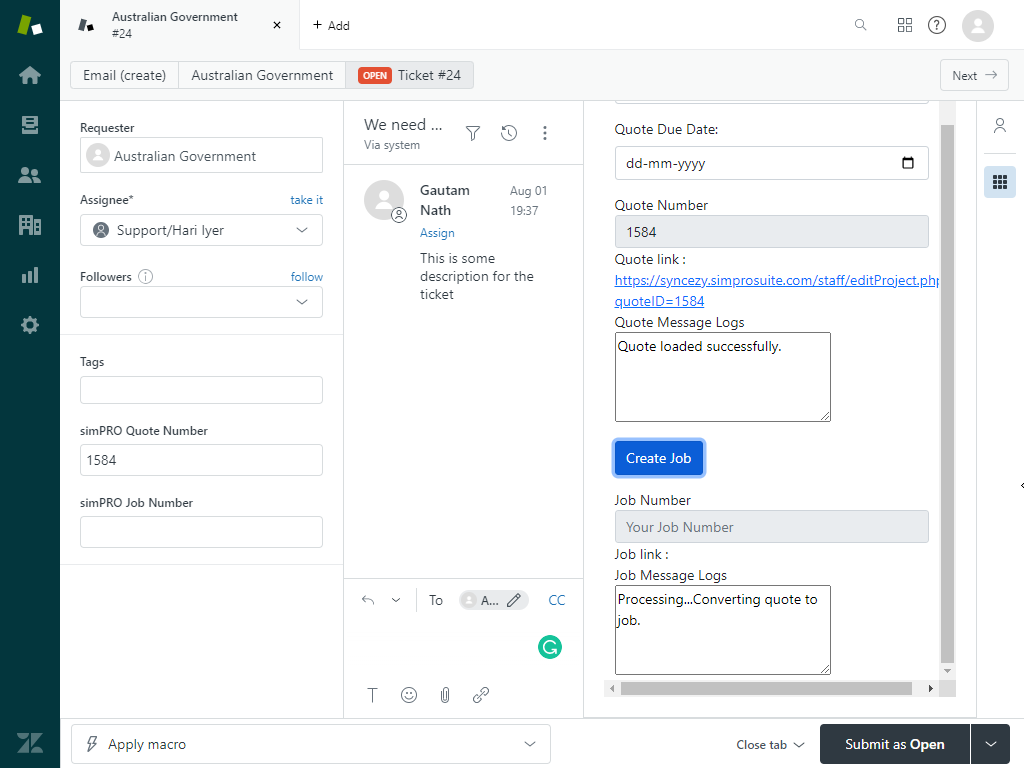The height and width of the screenshot is (768, 1024).
Task: Open the Reporting bar chart icon
Action: point(30,275)
